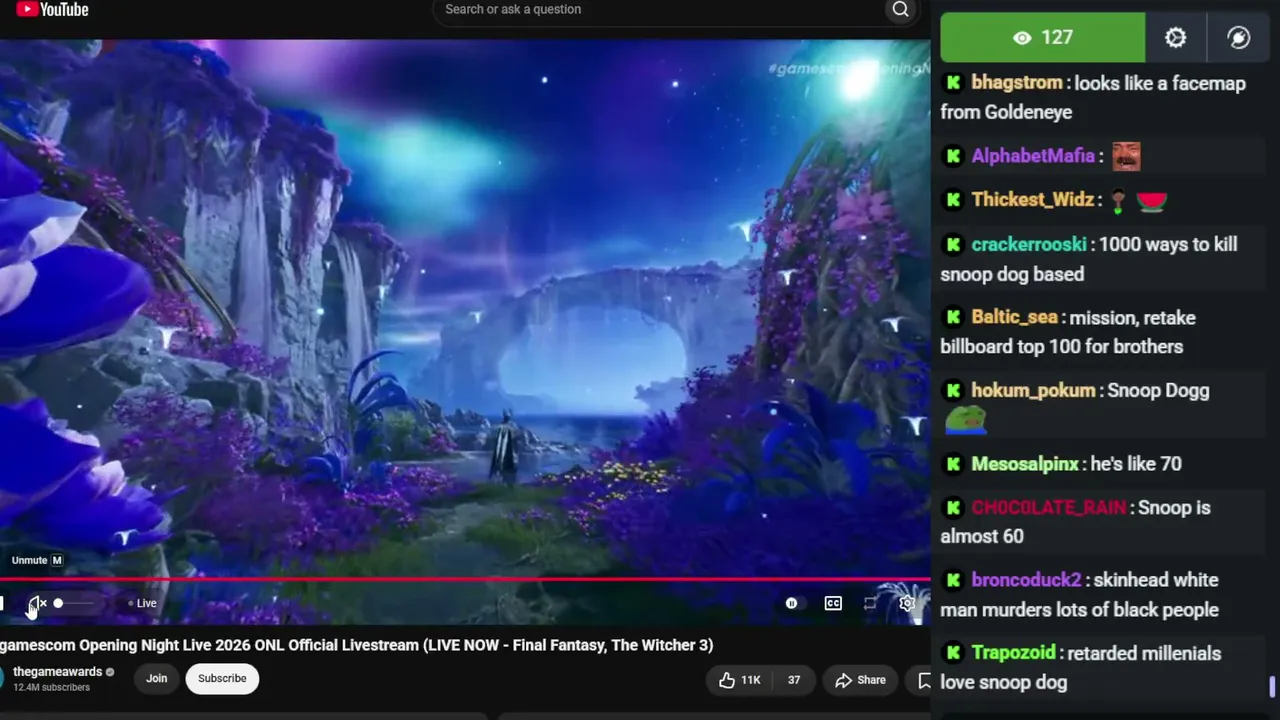This screenshot has height=720, width=1280.
Task: Select the username crackerrooski in chat
Action: (x=1029, y=245)
